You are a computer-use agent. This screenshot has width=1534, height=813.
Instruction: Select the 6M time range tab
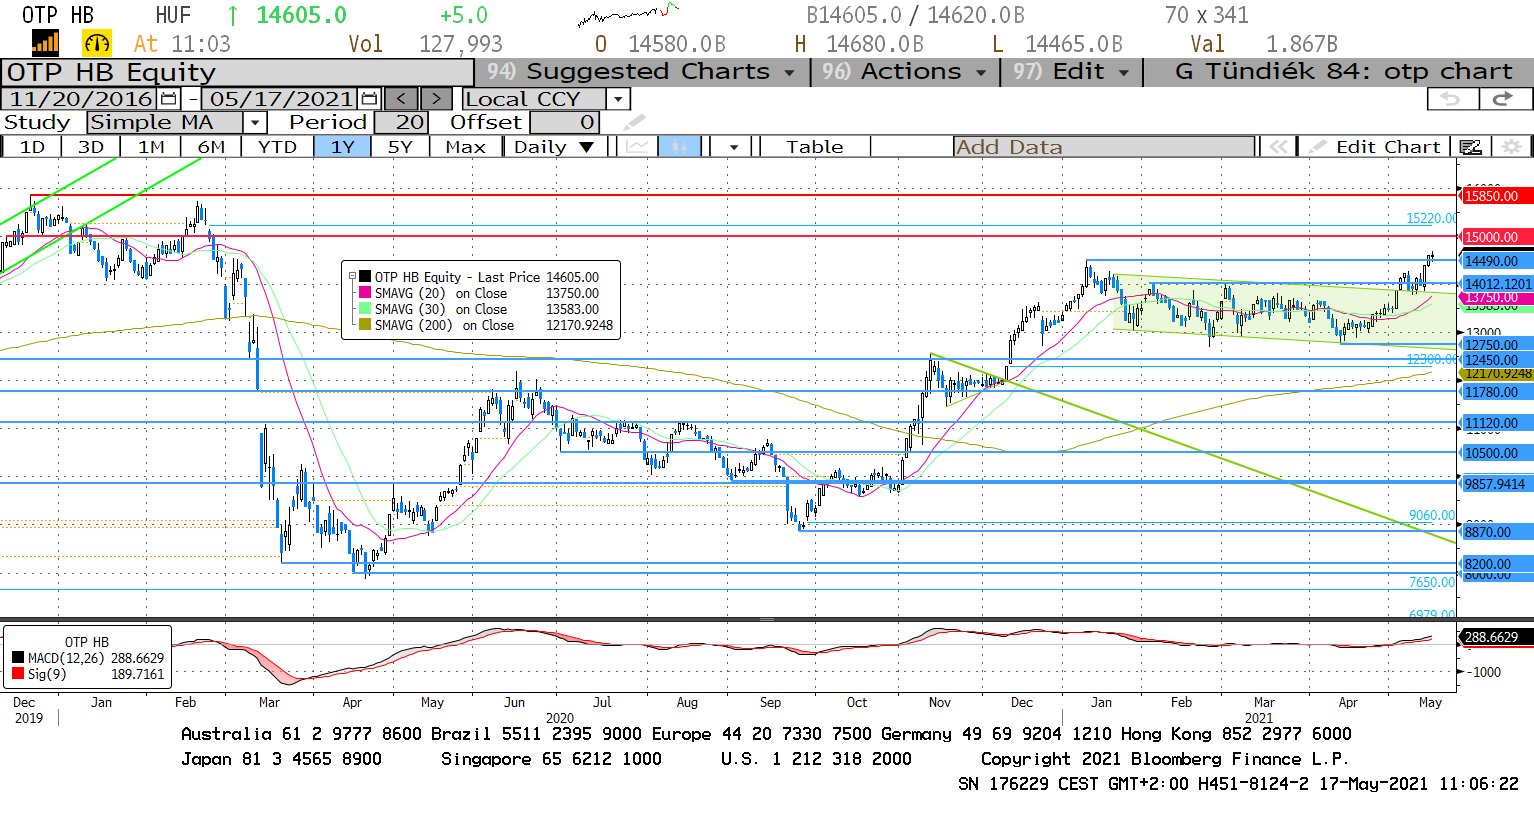(211, 146)
